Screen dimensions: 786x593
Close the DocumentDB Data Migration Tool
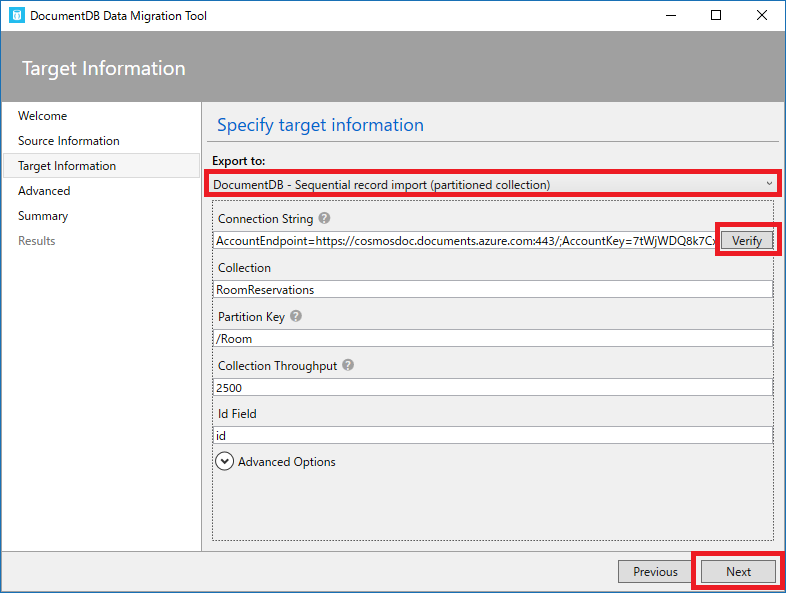click(761, 15)
